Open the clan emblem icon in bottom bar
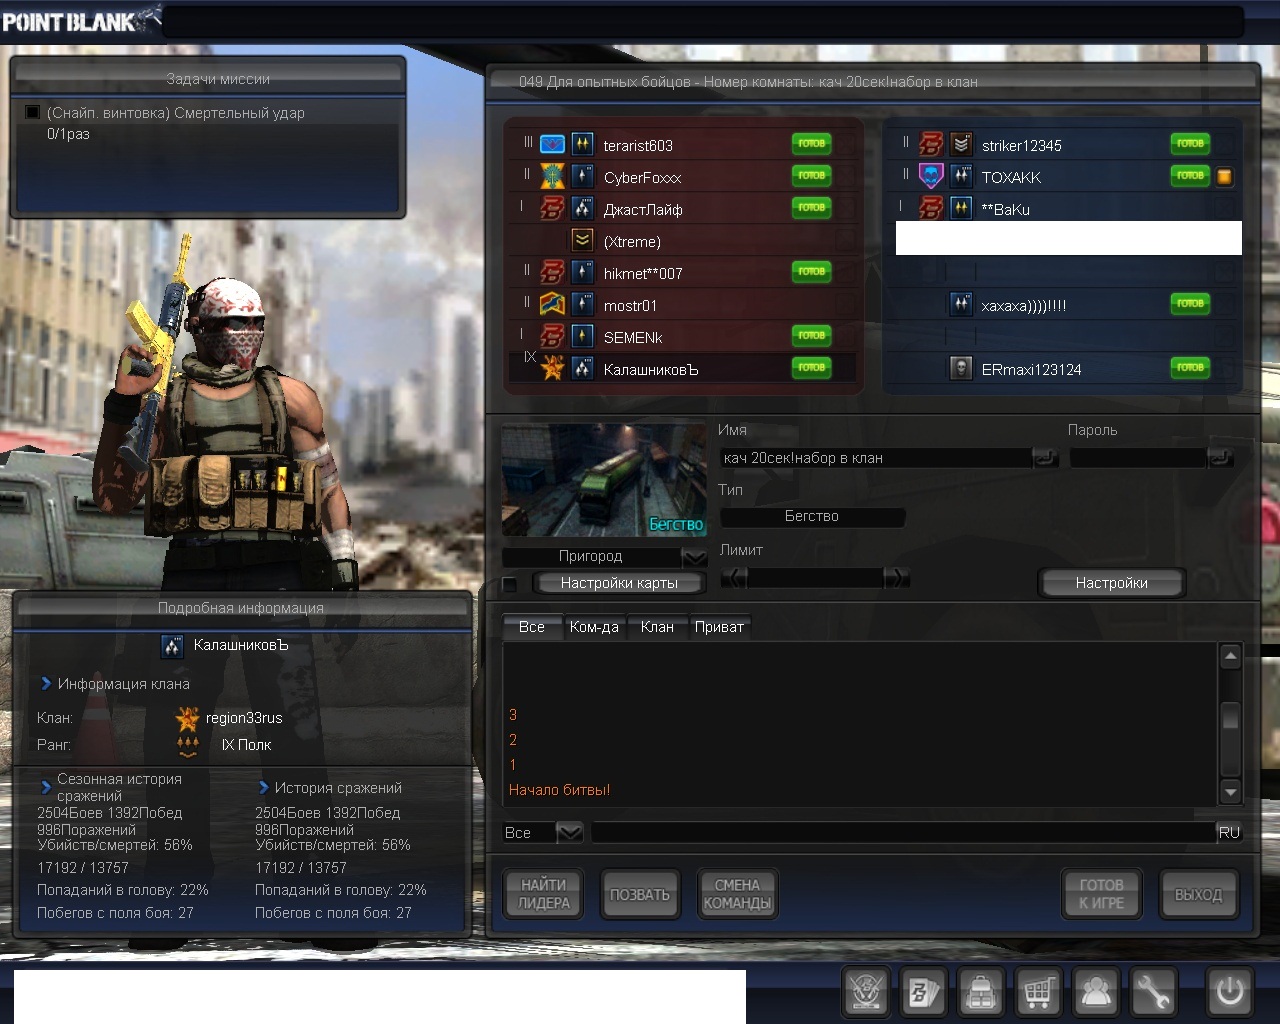 point(865,993)
